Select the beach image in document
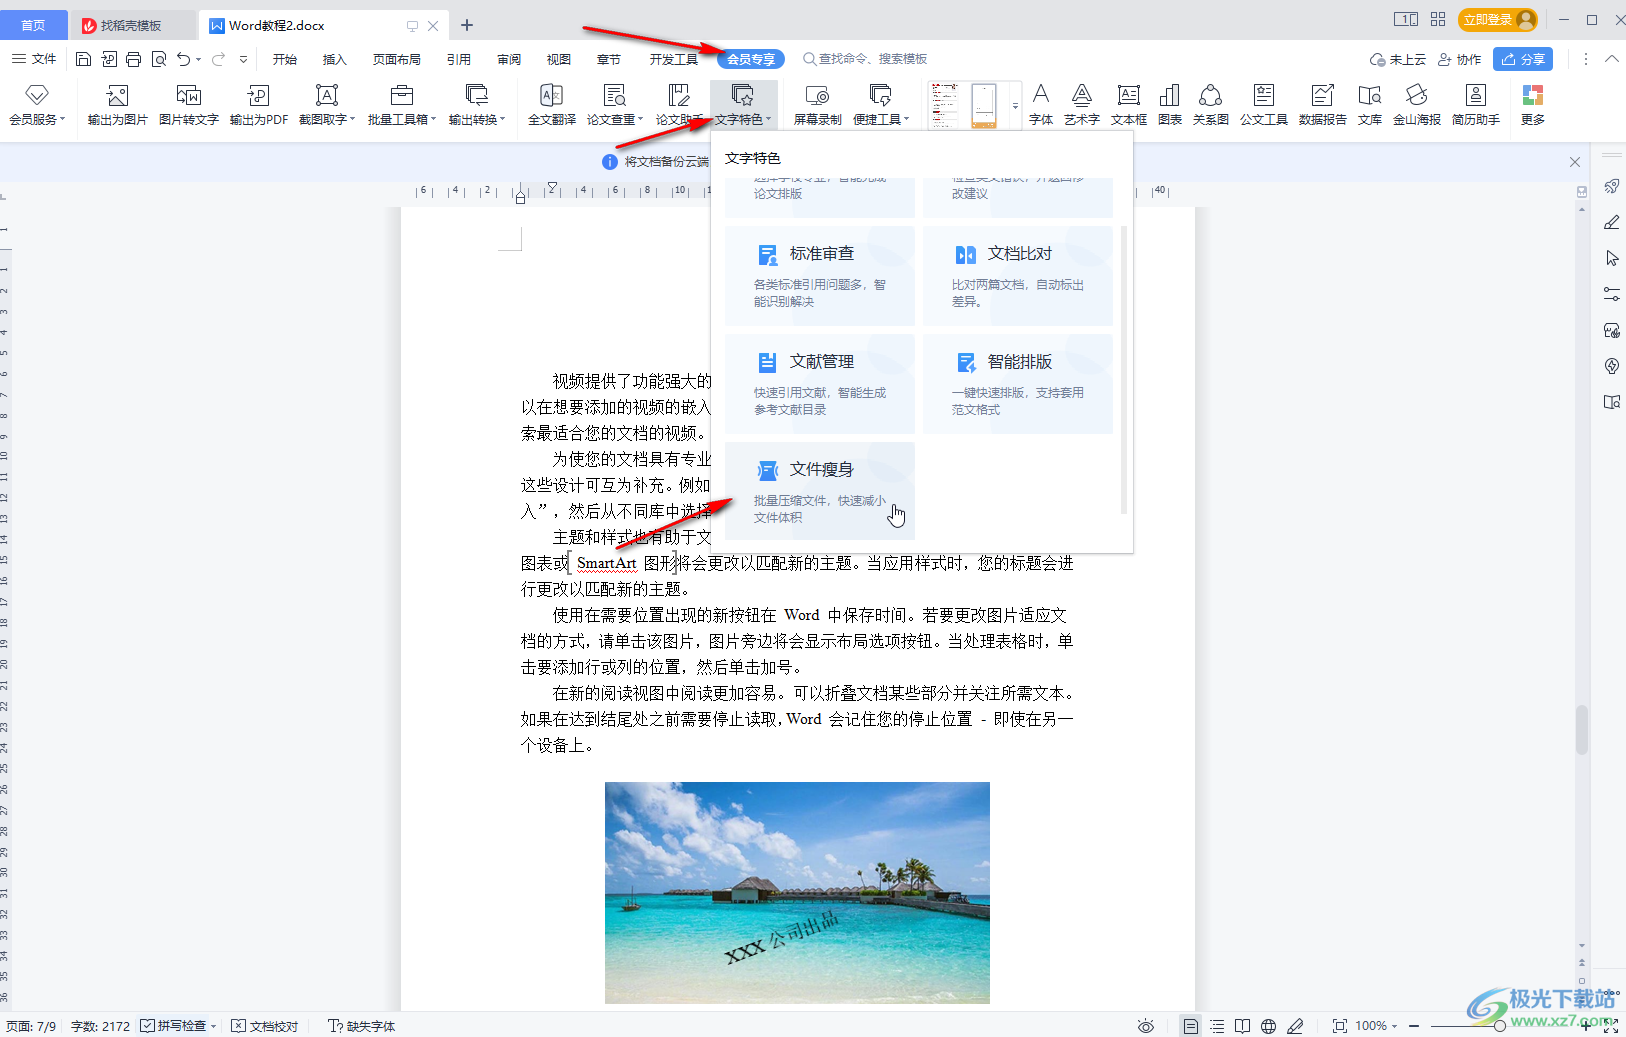Viewport: 1626px width, 1037px height. (x=797, y=893)
